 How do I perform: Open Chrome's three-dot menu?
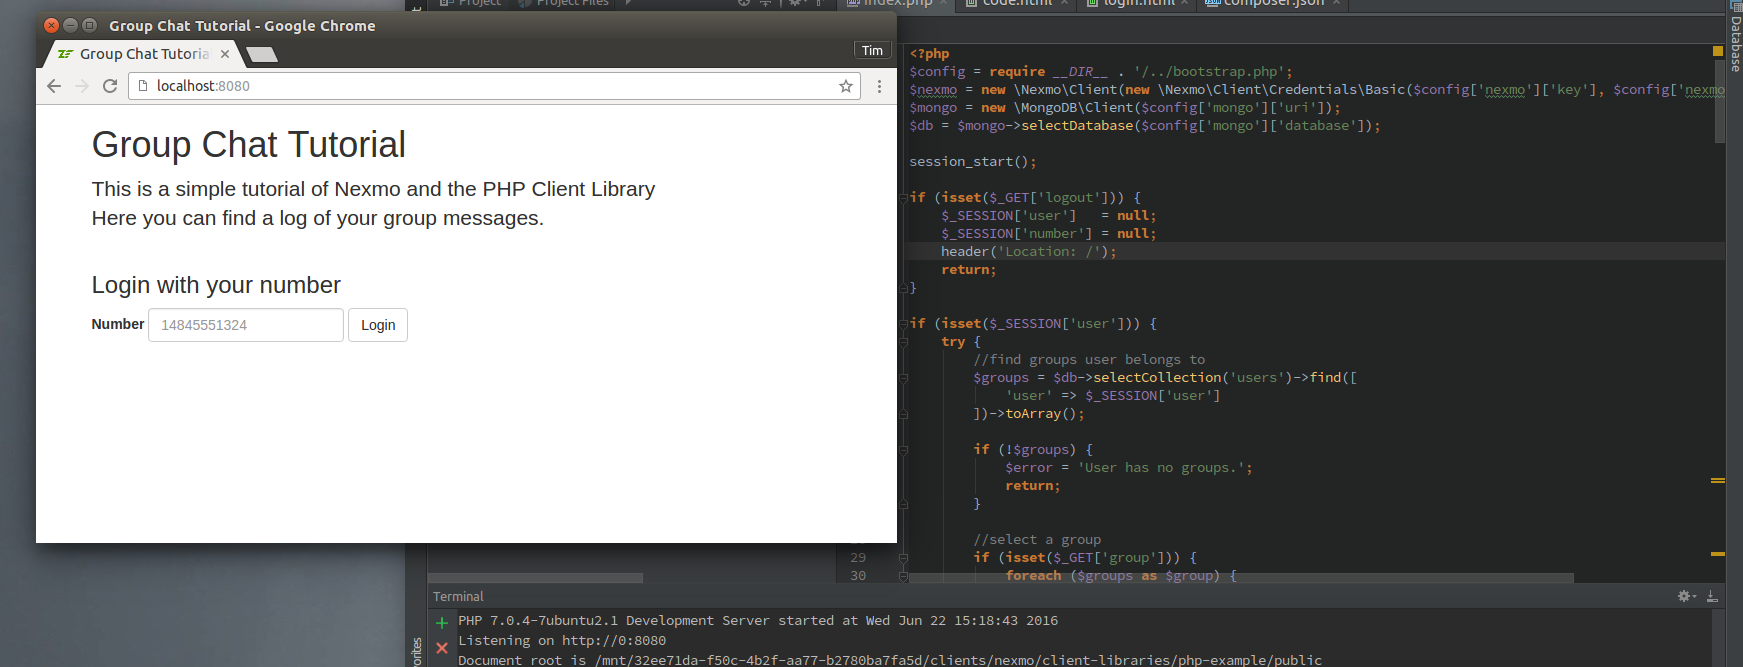(x=879, y=86)
